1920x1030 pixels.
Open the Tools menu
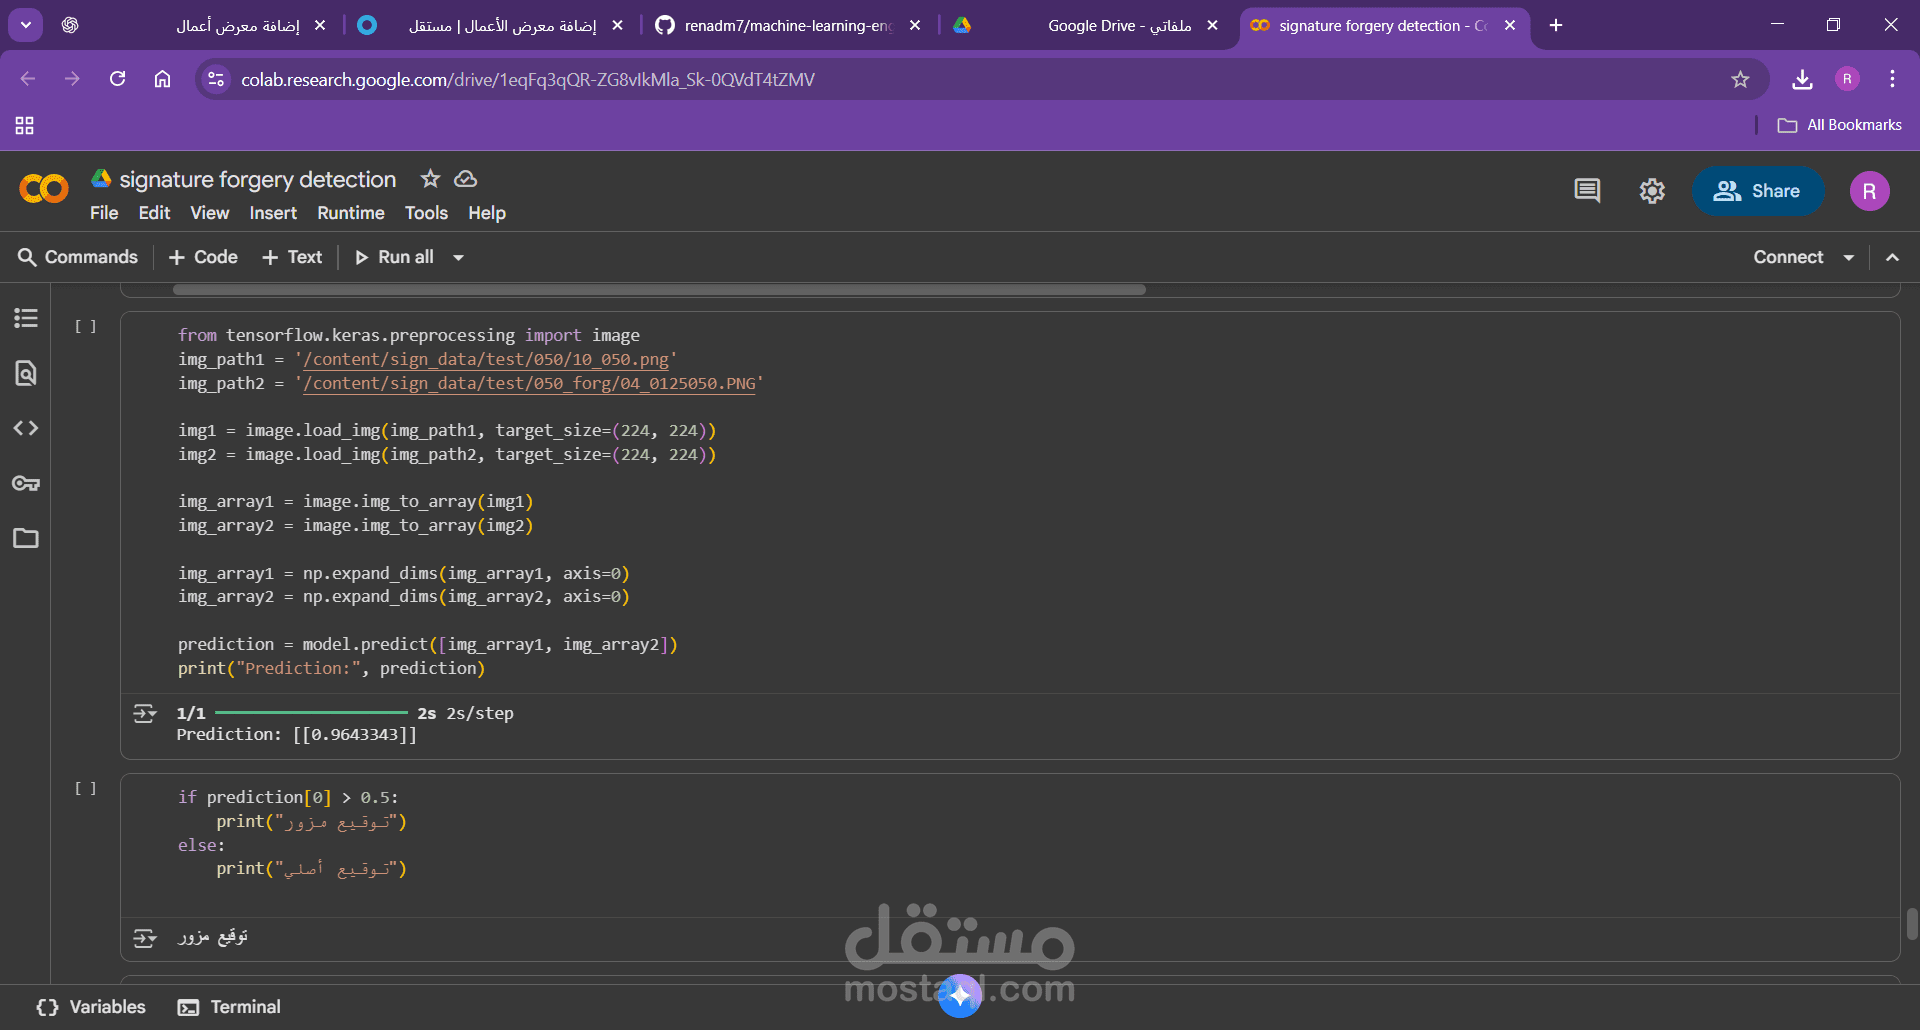[426, 213]
